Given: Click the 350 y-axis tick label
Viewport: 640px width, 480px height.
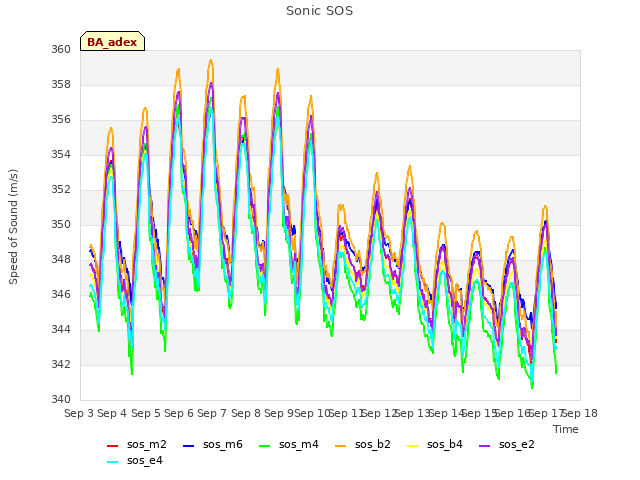Looking at the screenshot, I should tap(61, 224).
